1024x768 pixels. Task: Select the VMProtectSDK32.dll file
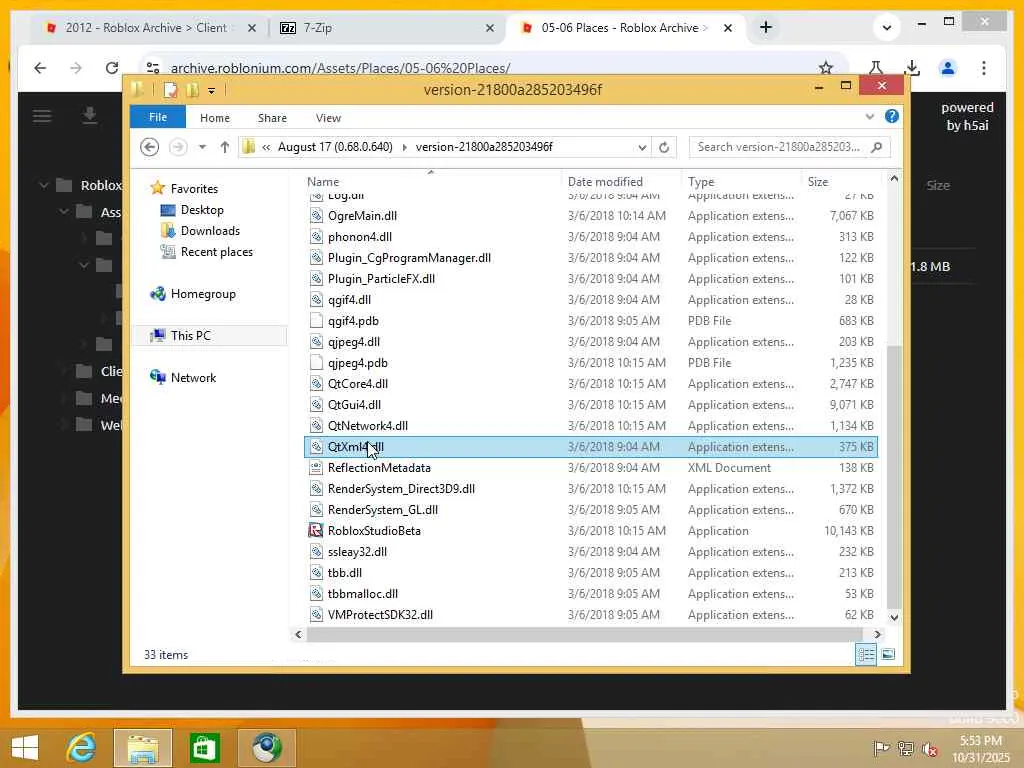(590, 615)
